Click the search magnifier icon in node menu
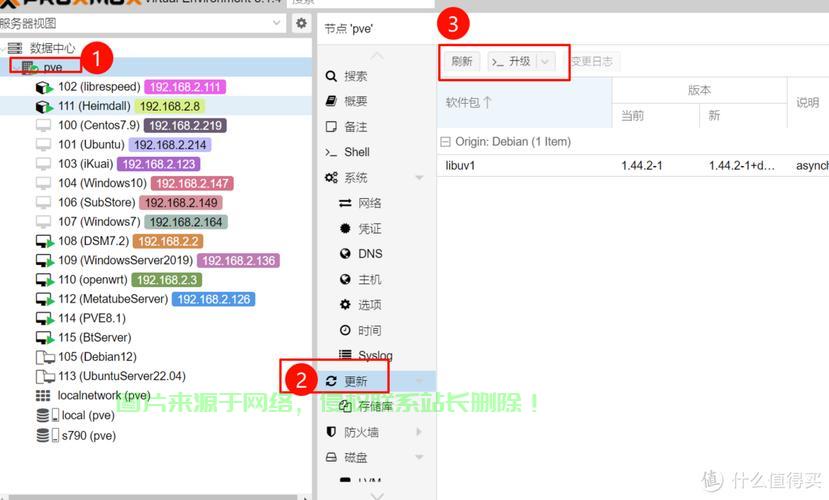829x500 pixels. 332,76
